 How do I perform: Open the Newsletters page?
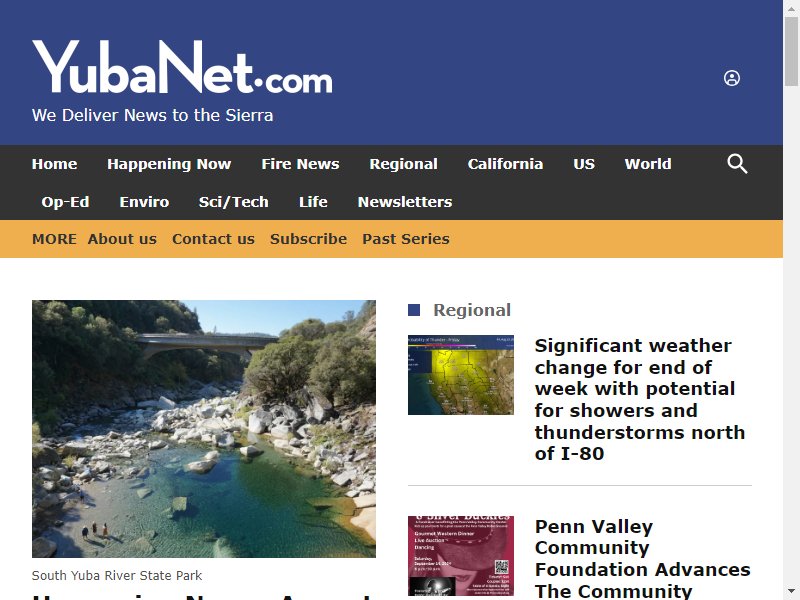(x=405, y=202)
